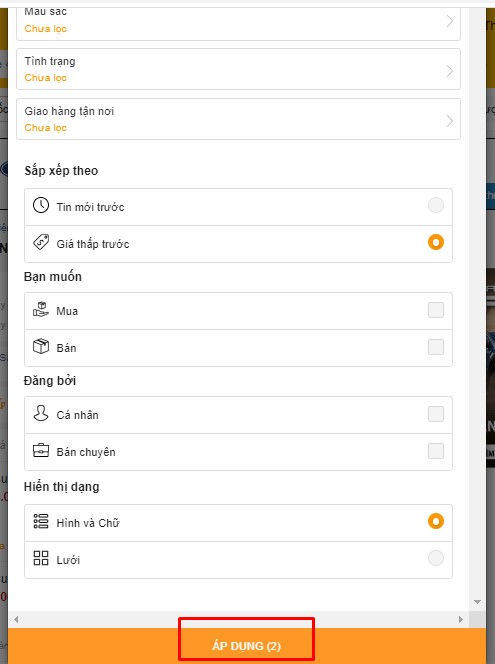Click the list-view icon beside Hình và Chữ
The height and width of the screenshot is (664, 495).
[41, 521]
